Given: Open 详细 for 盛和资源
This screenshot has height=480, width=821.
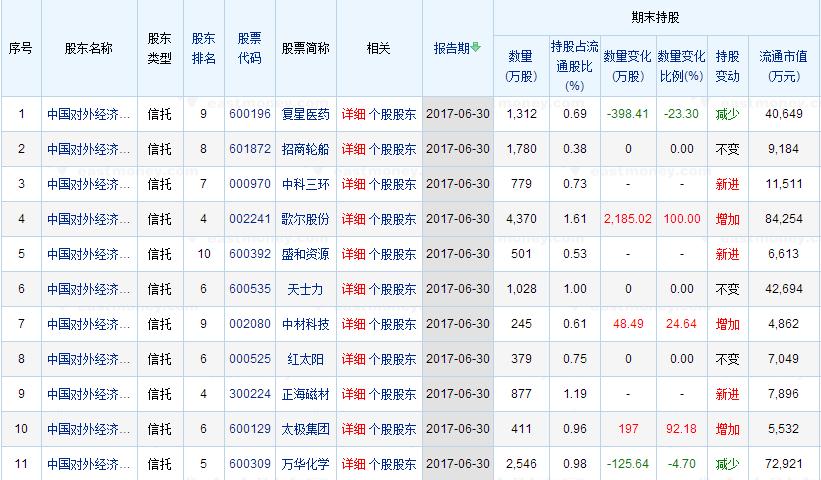Looking at the screenshot, I should click(353, 254).
